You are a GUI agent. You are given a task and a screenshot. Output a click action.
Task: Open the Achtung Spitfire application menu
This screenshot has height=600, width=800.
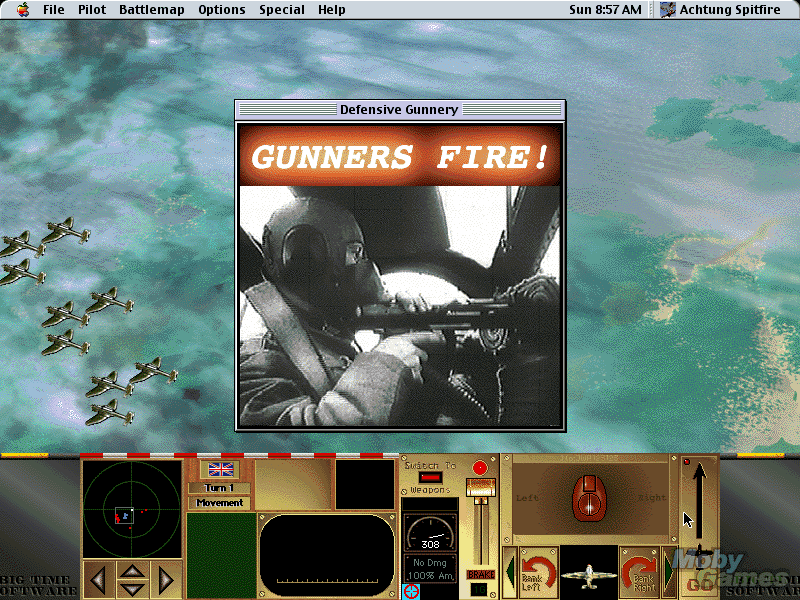pyautogui.click(x=720, y=10)
